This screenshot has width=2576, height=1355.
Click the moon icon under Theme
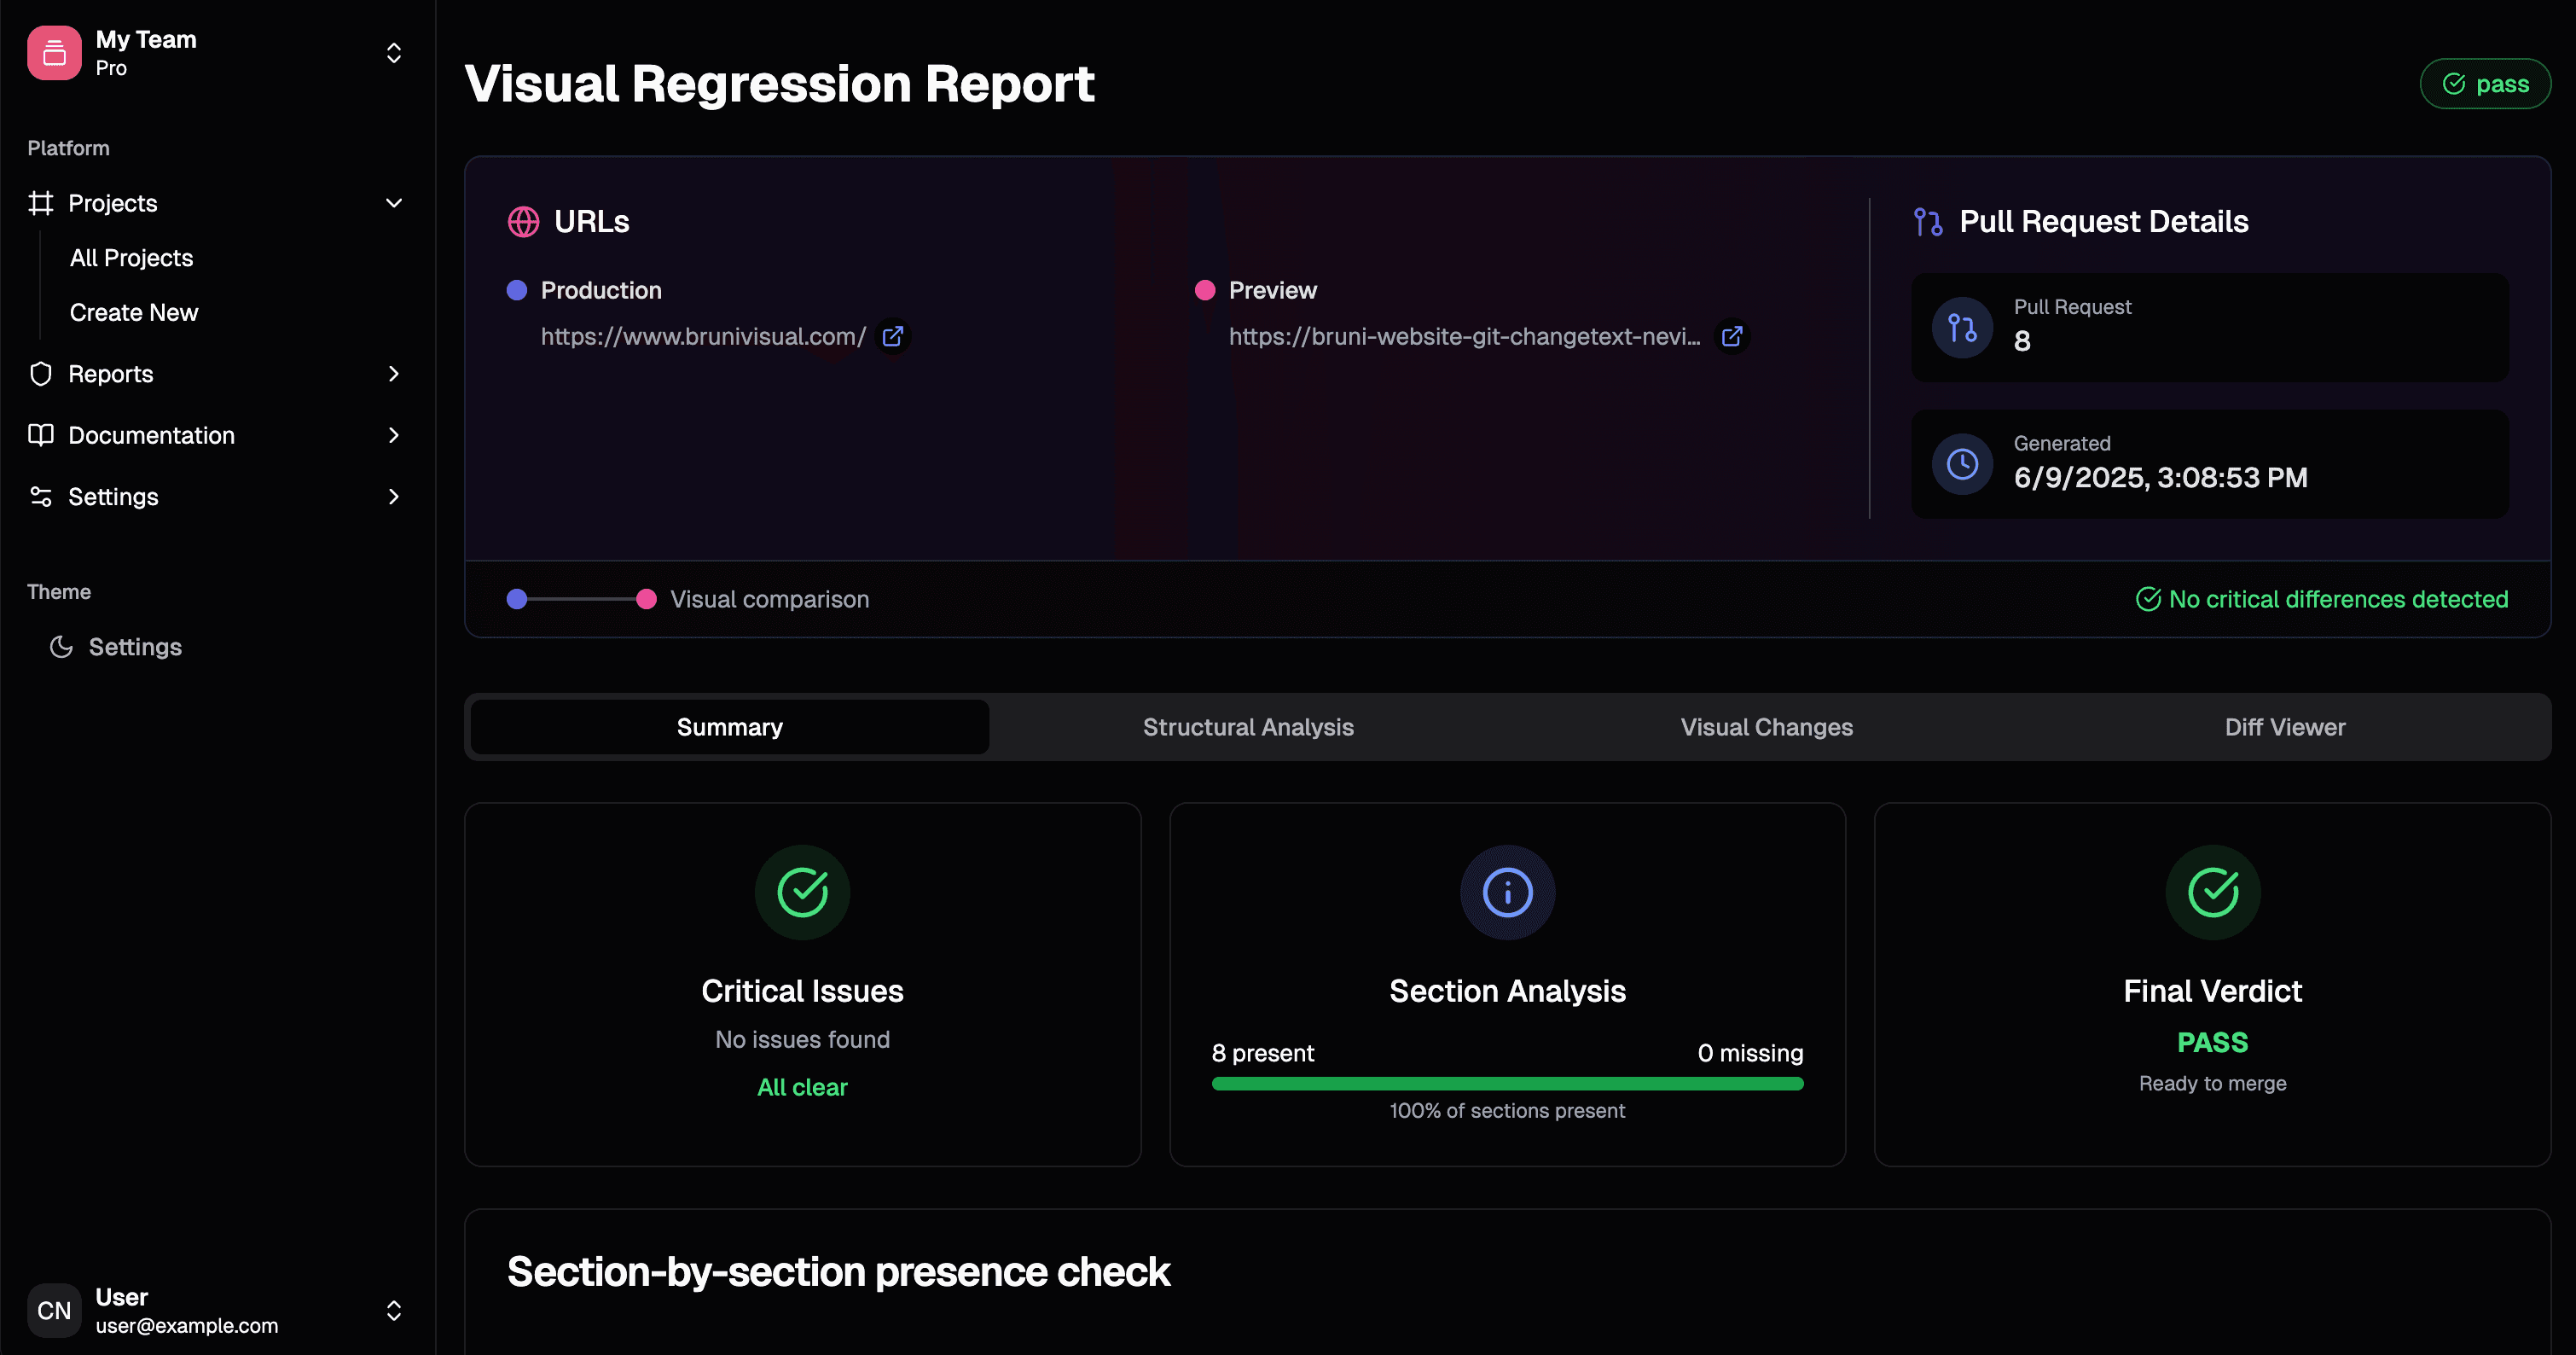click(61, 647)
